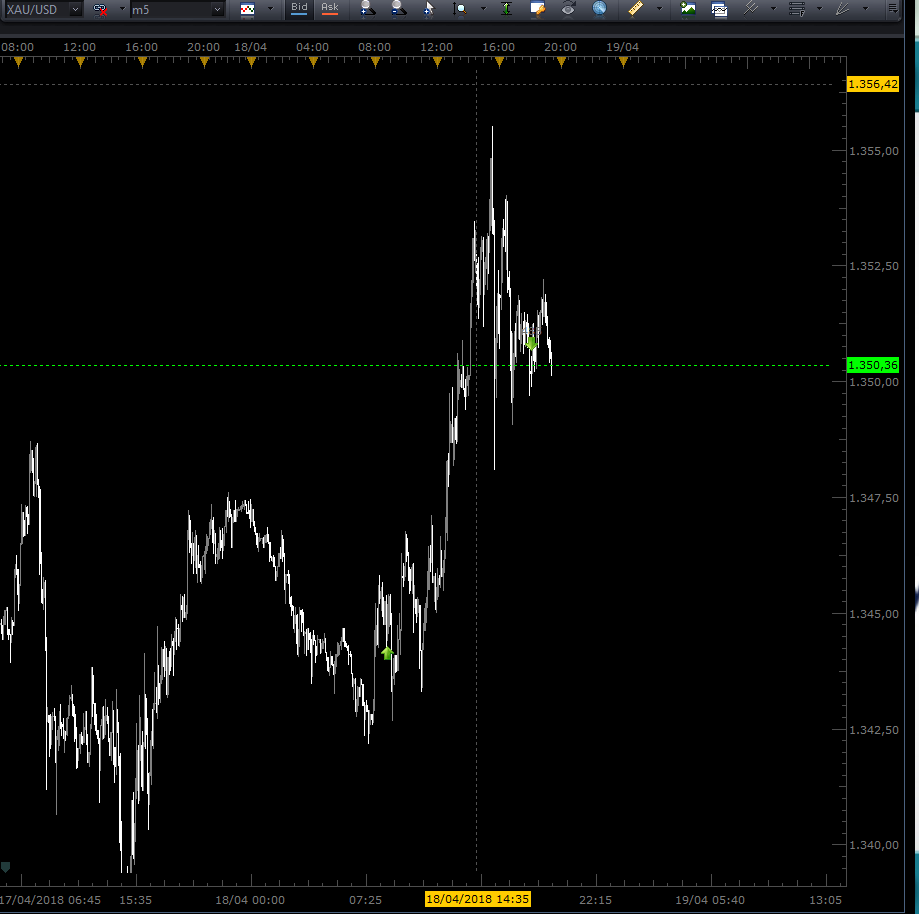Click the green vertical autoscale icon
Viewport: 919px width, 914px height.
[507, 8]
